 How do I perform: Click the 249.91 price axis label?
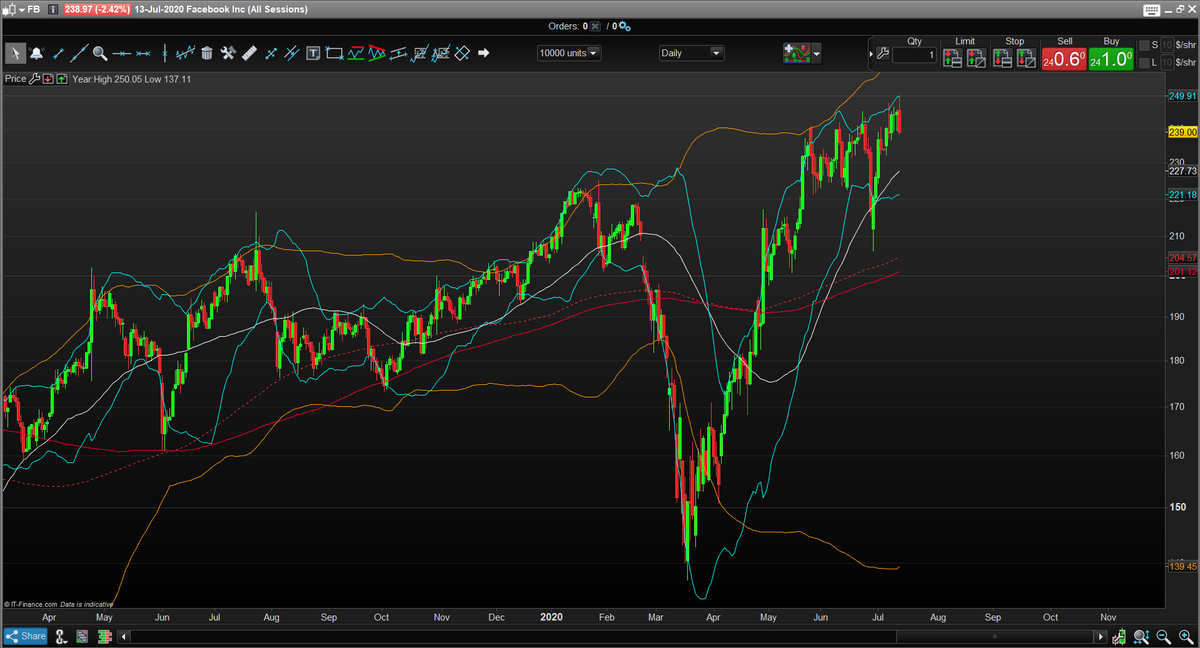(x=1182, y=96)
